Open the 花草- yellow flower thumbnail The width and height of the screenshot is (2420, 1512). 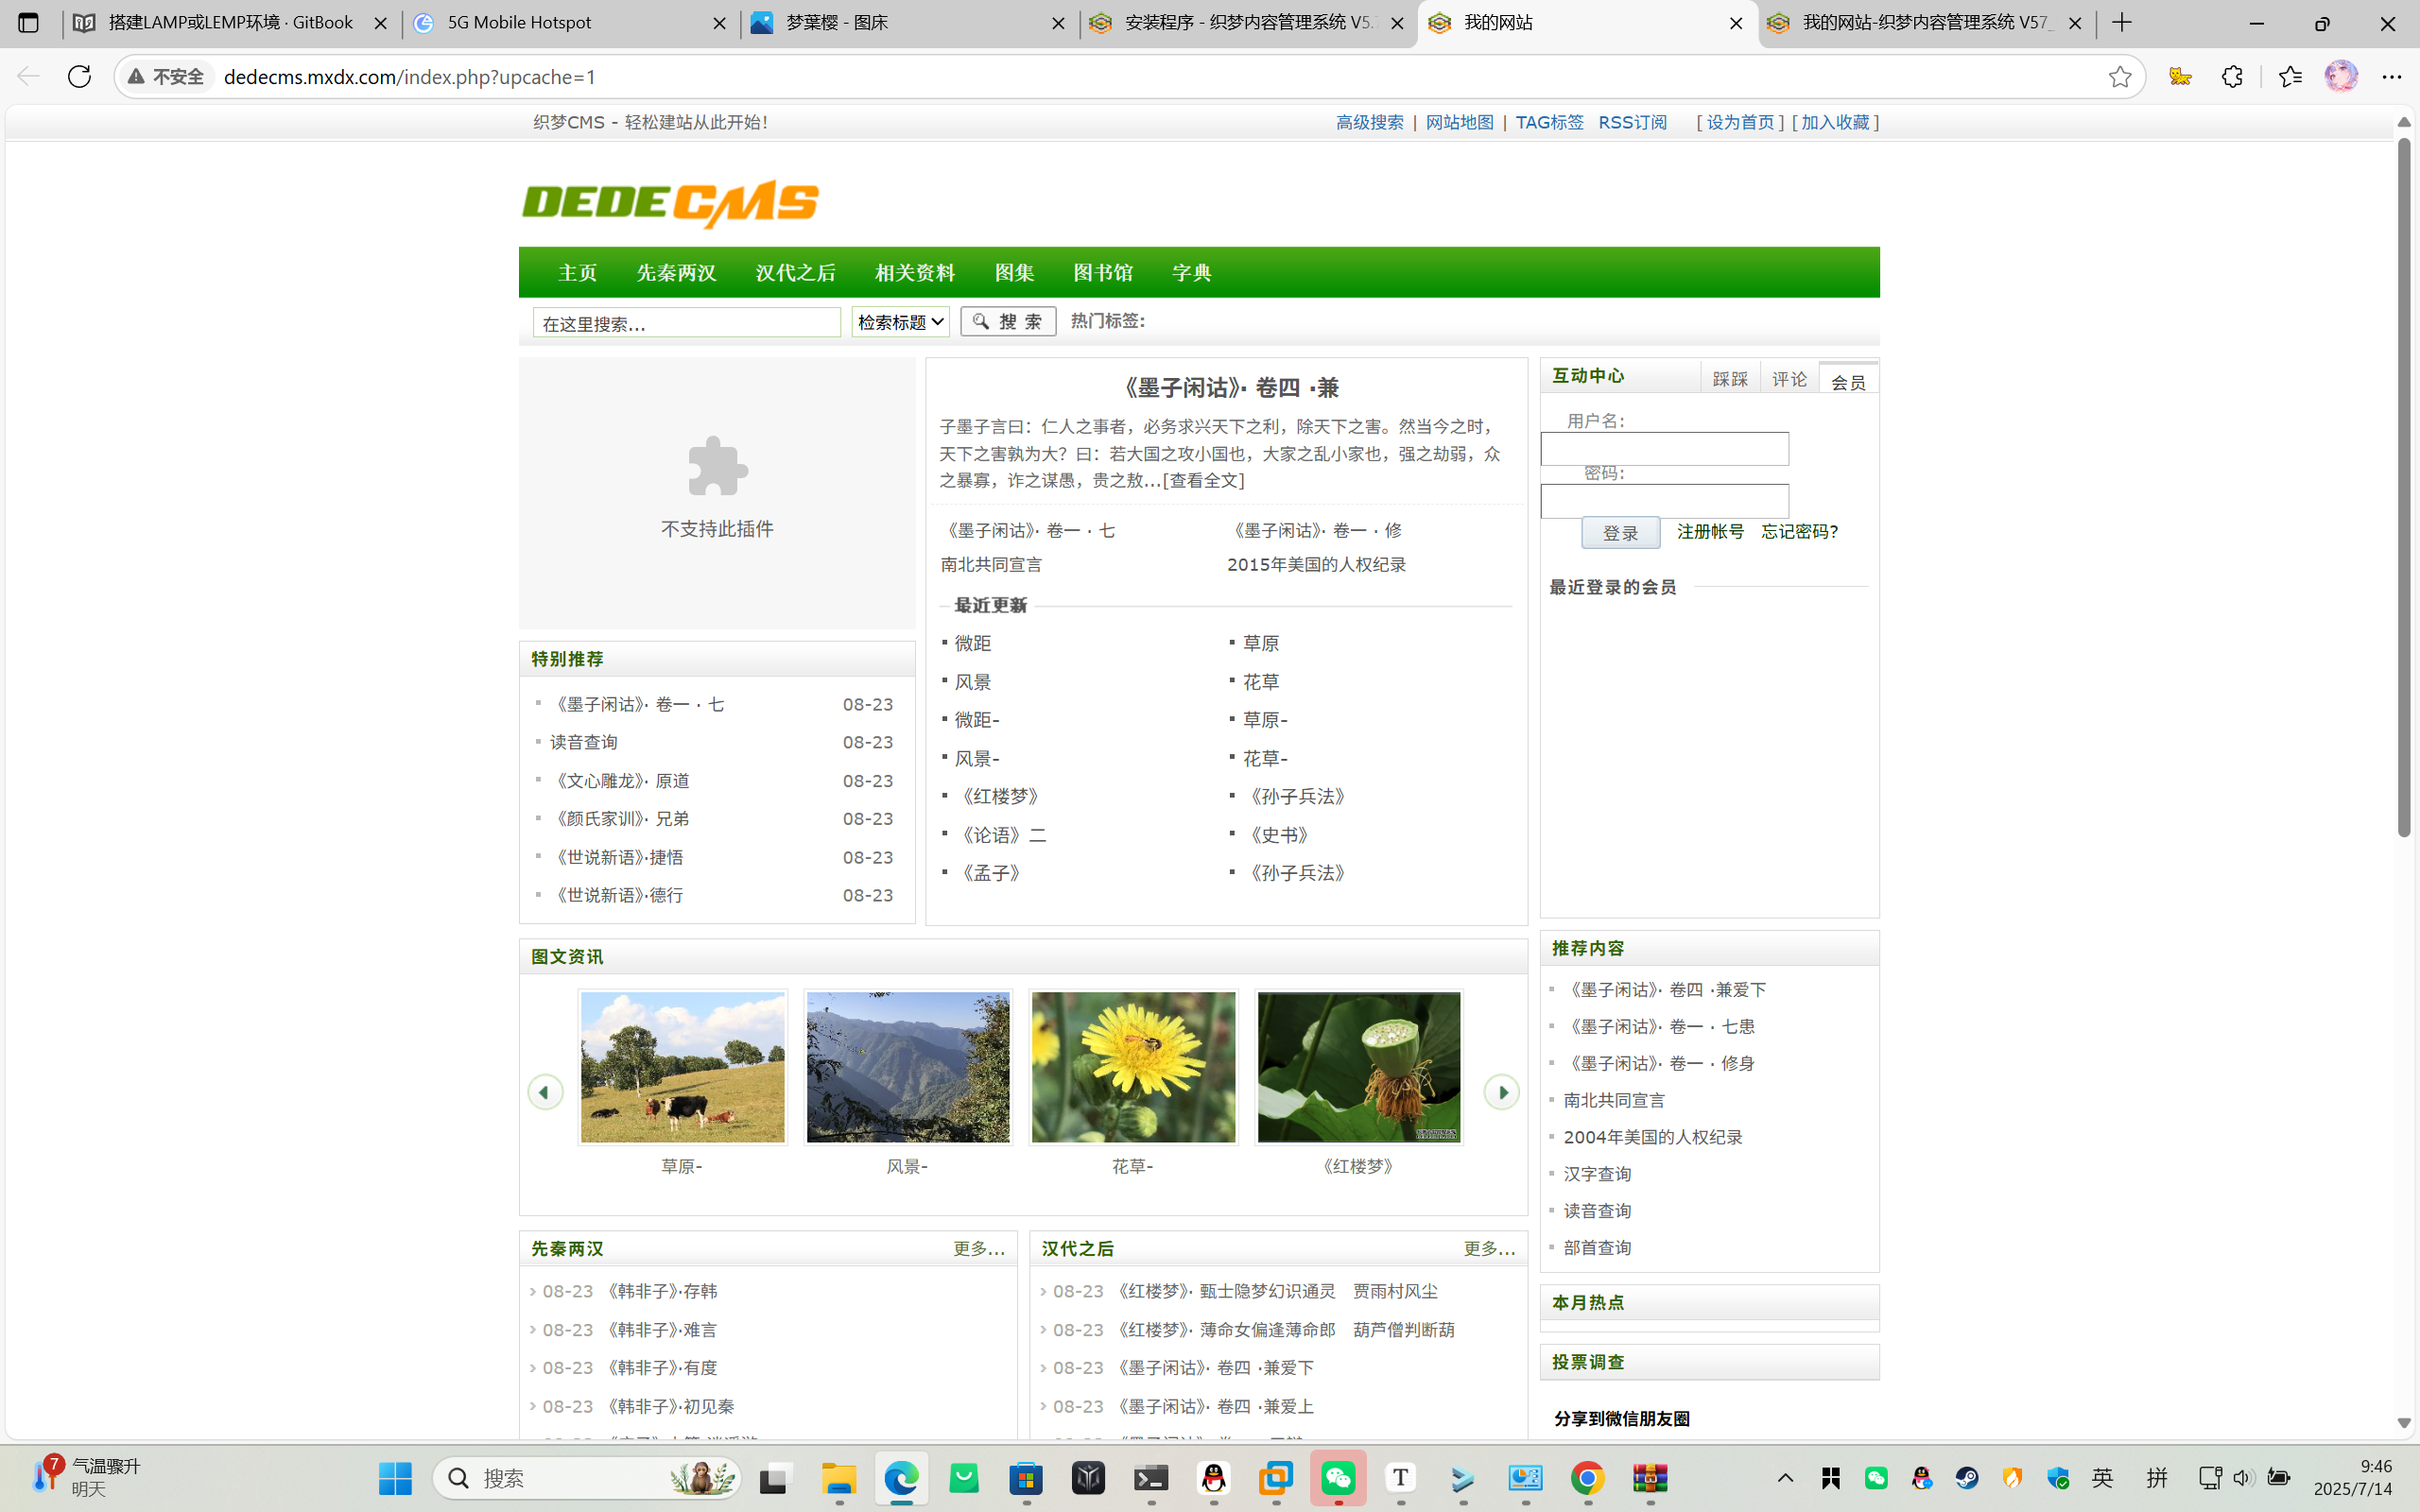point(1133,1067)
